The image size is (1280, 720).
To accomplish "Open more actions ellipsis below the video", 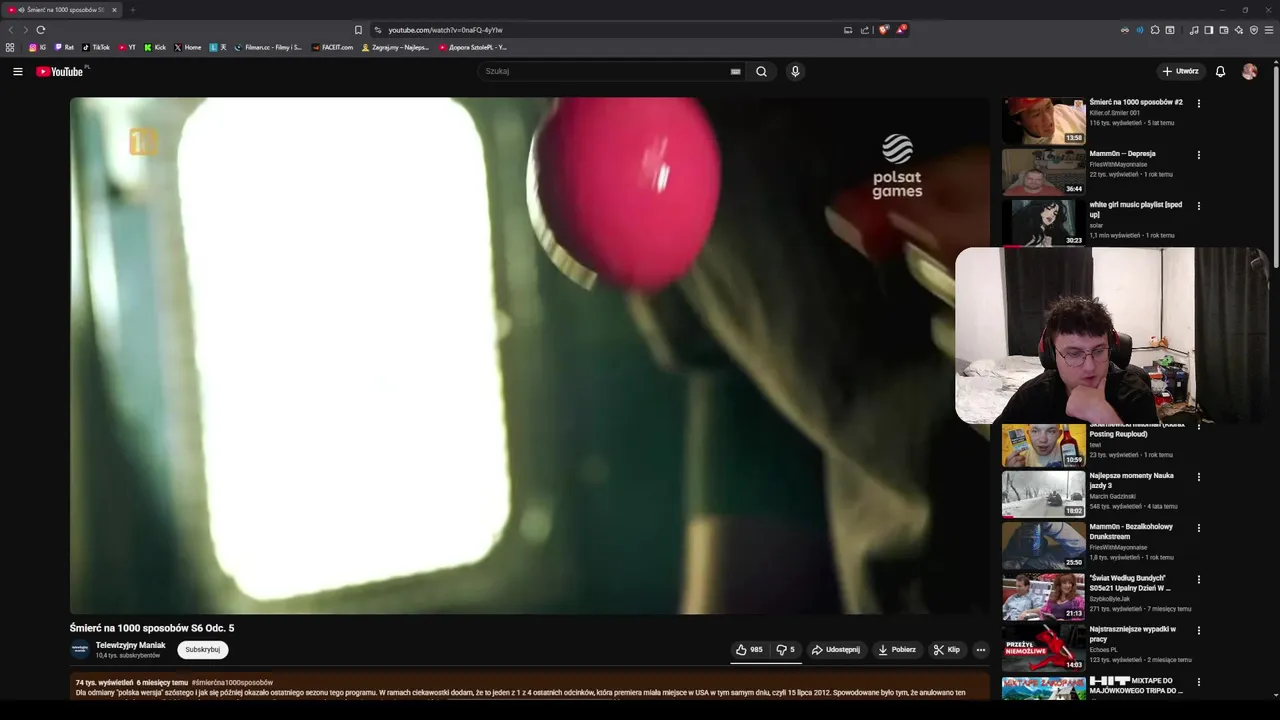I will 980,650.
